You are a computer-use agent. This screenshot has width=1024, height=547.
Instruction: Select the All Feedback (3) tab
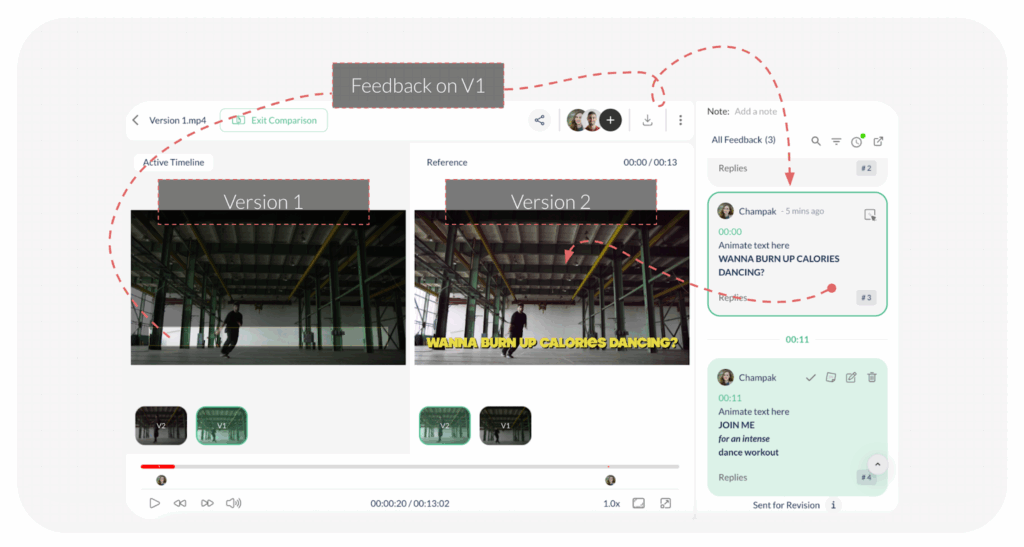743,140
